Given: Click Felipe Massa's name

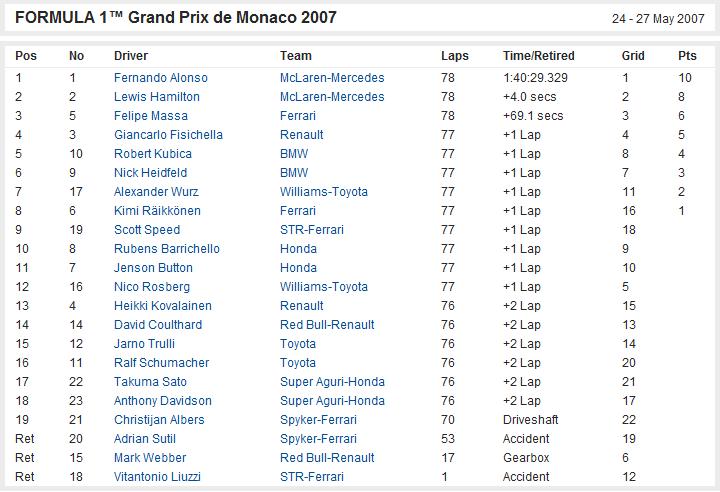Looking at the screenshot, I should click(151, 116).
